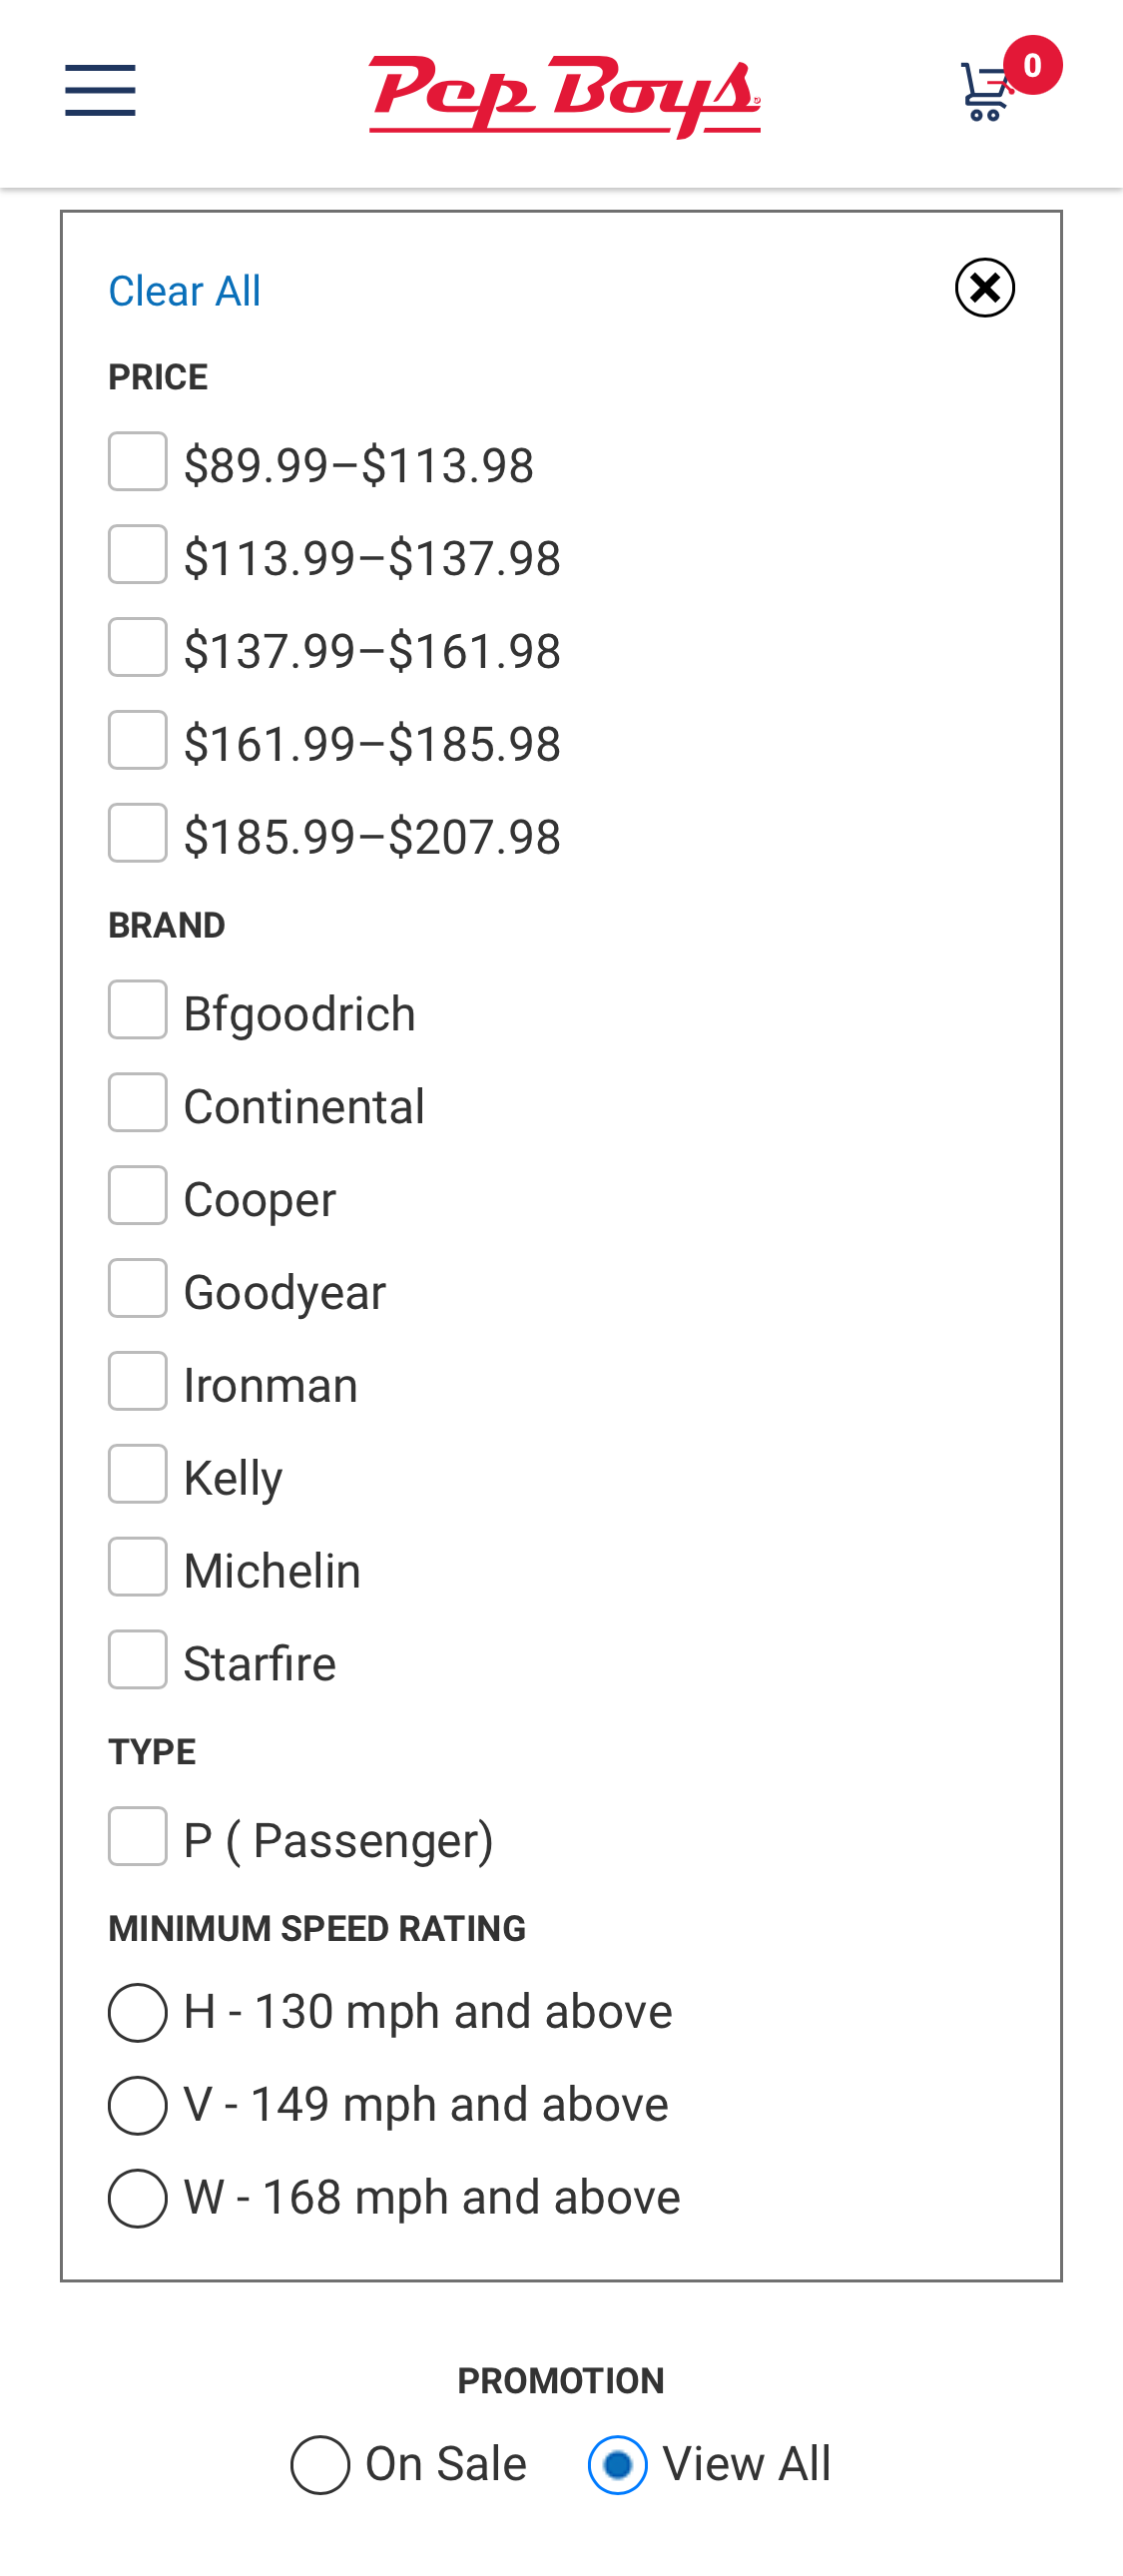Go to Pep Boys homepage via logo
Screen dimensions: 1123x2576
click(x=564, y=96)
